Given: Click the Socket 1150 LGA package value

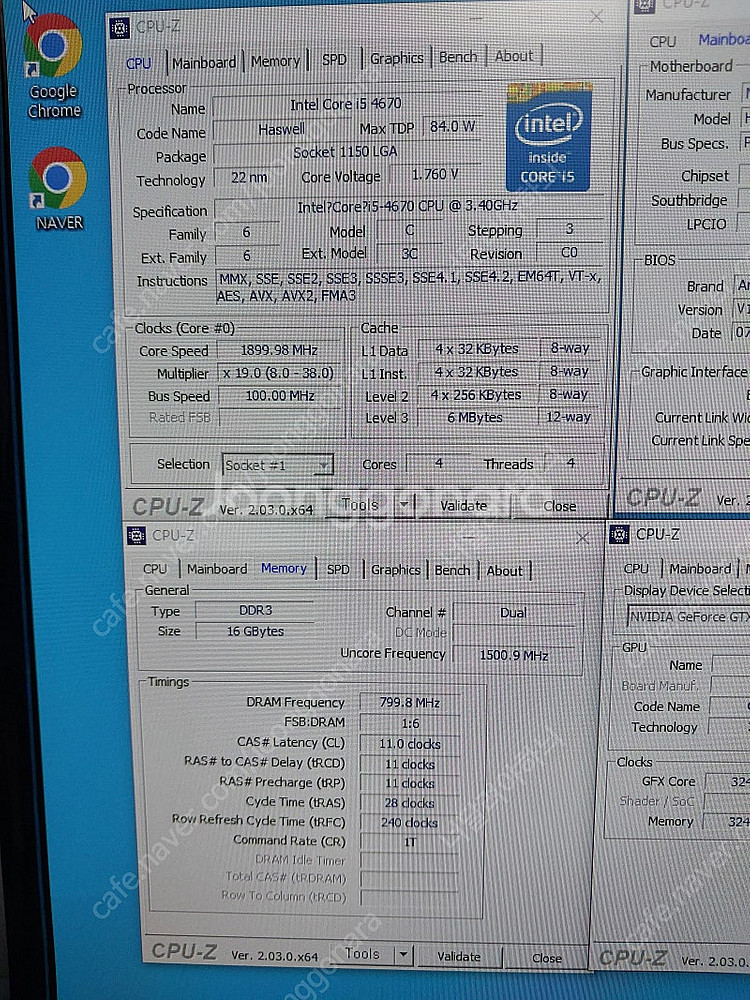Looking at the screenshot, I should 345,153.
